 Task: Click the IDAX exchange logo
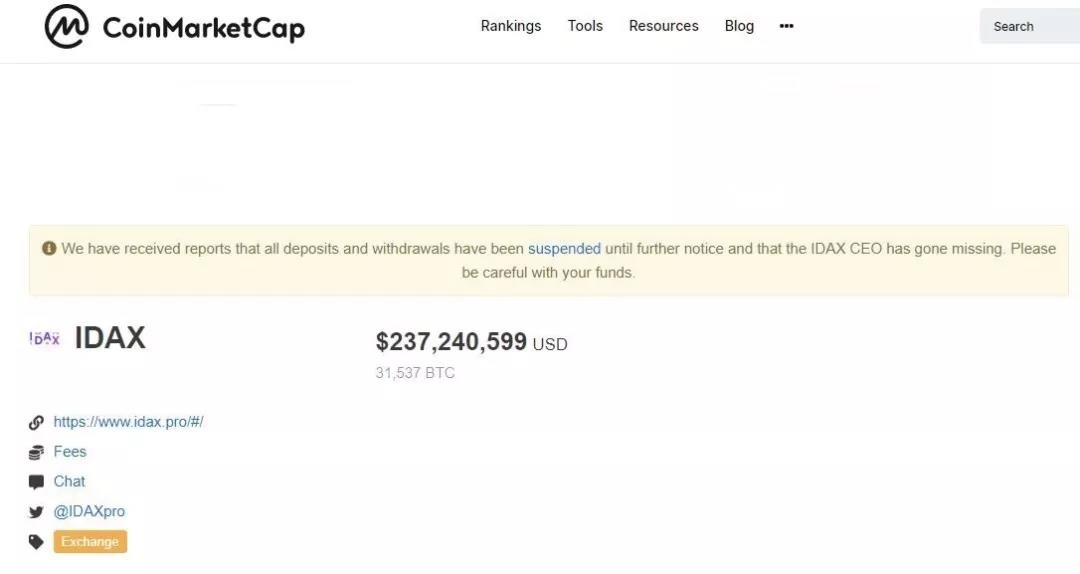tap(45, 338)
